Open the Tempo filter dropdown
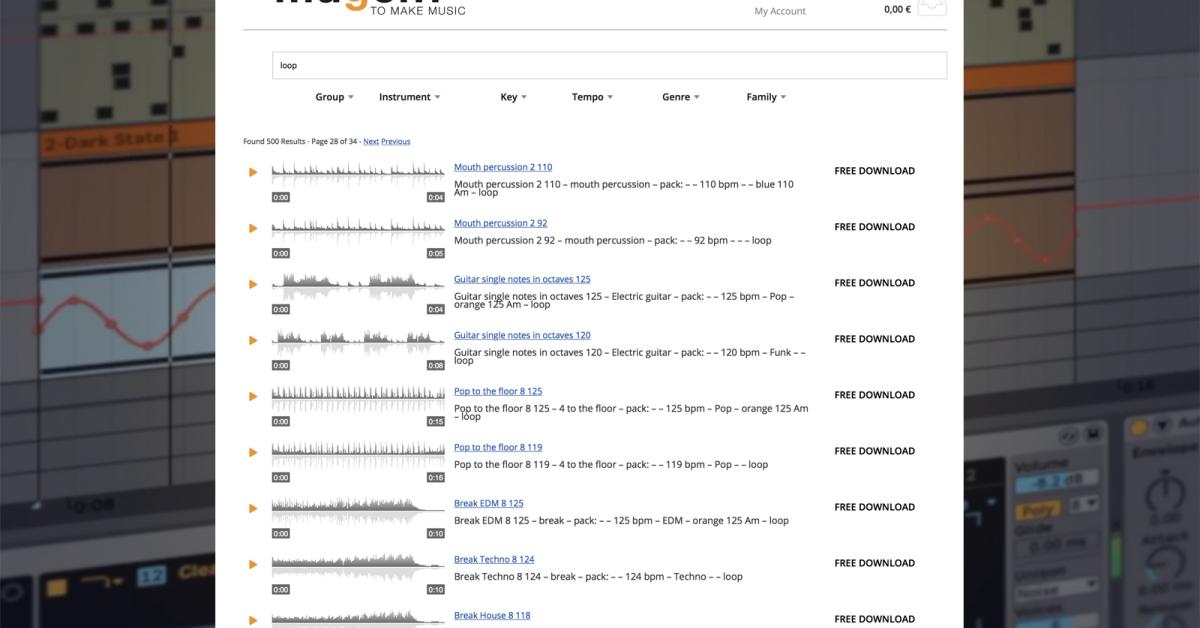Screen dimensions: 1200x628 click(592, 97)
